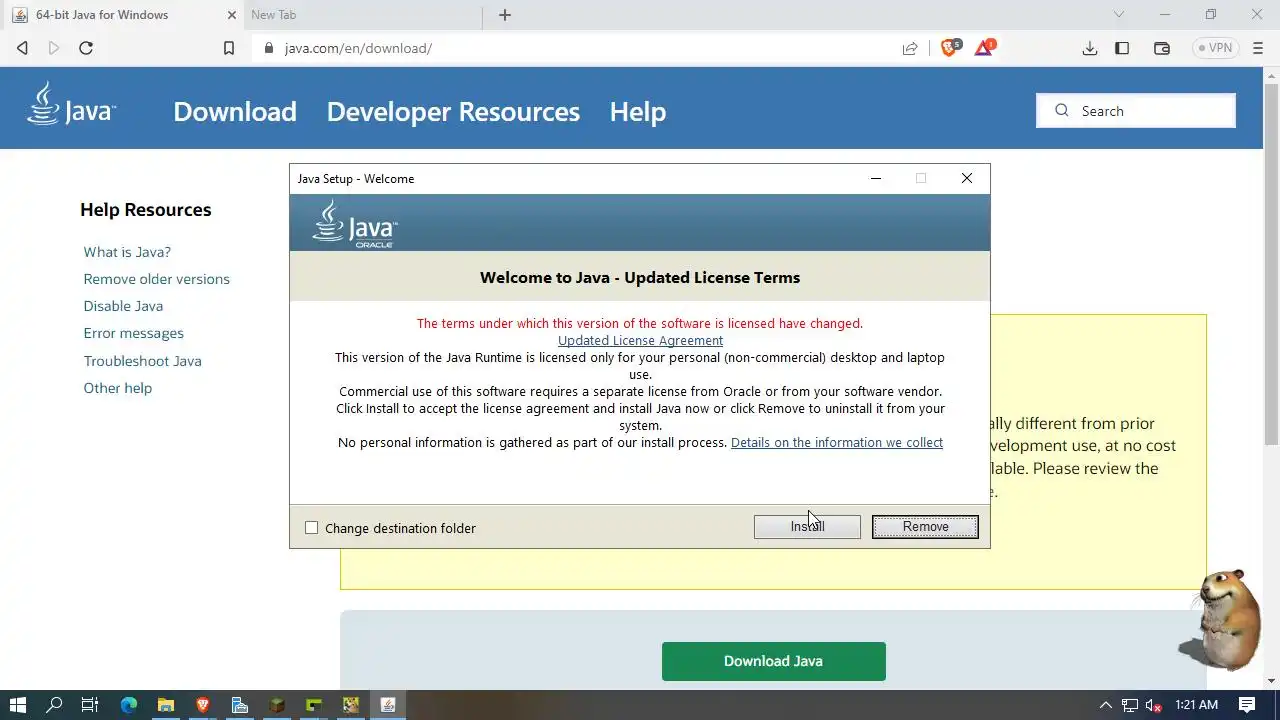The image size is (1280, 720).
Task: Open the 1:21 AM clock
Action: coord(1196,705)
